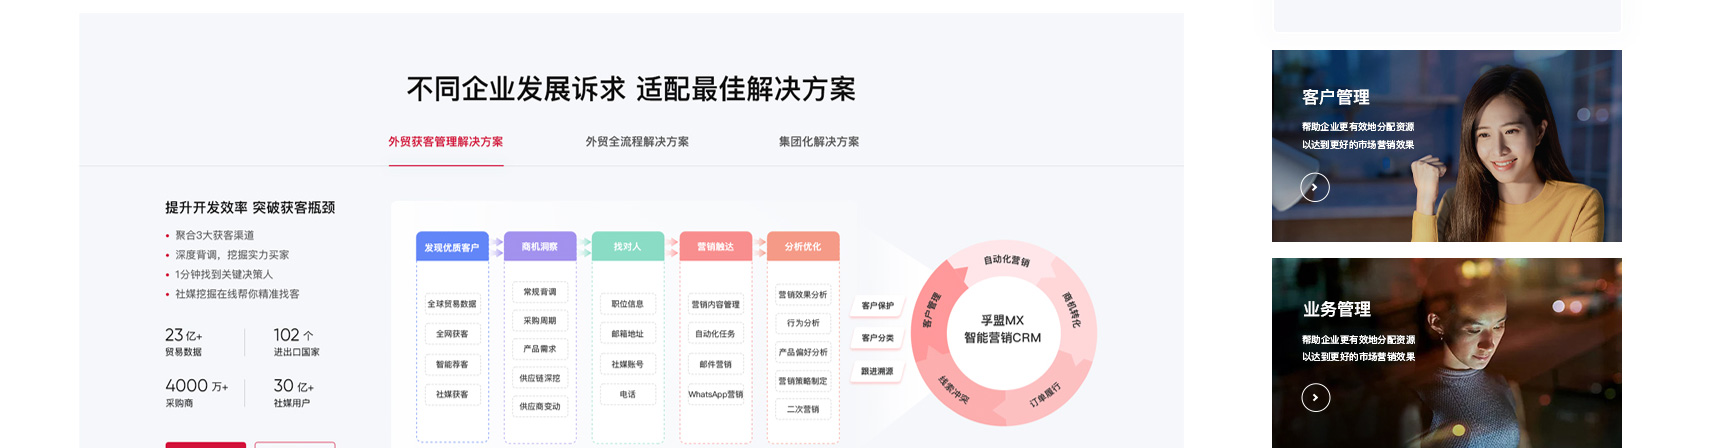
Task: Click the subheading 提升开发效率 突破获客瓶颈
Action: [x=250, y=207]
